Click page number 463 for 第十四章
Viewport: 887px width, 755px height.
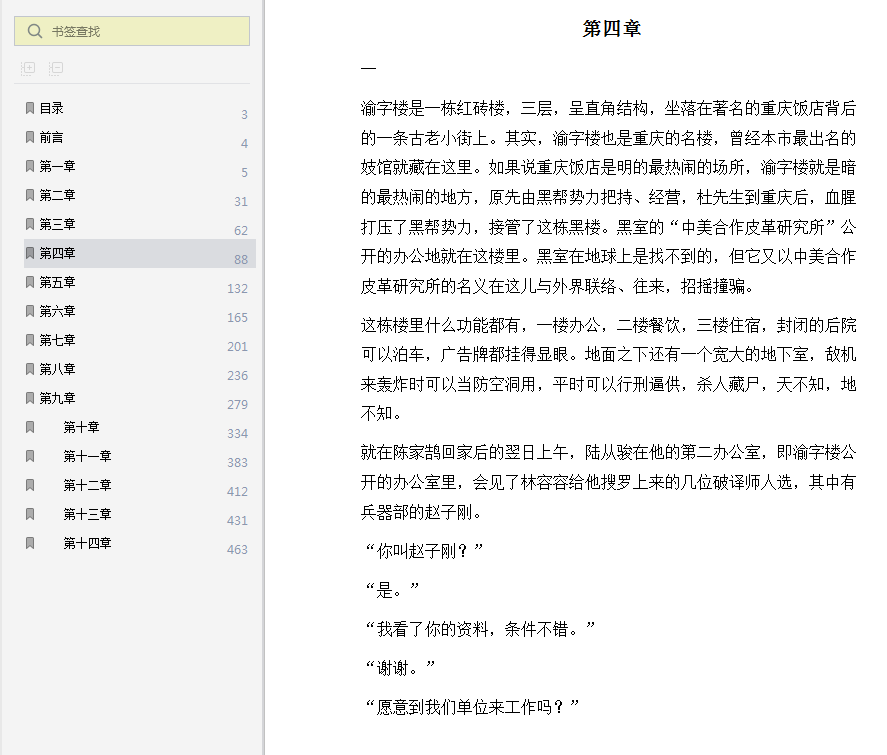pos(238,550)
